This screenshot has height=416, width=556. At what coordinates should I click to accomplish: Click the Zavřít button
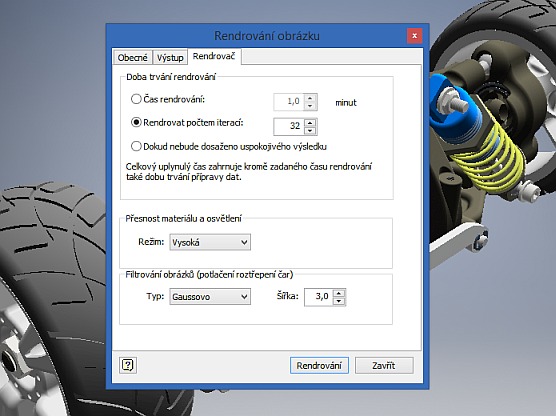coord(384,365)
